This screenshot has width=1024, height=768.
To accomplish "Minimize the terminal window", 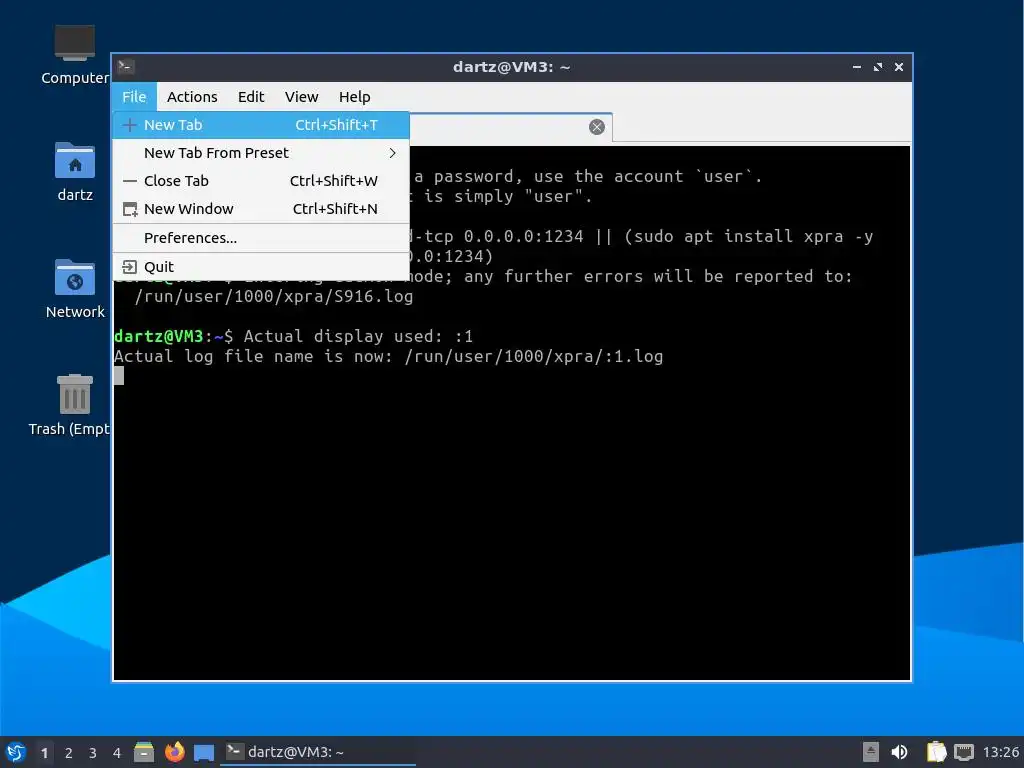I will click(857, 67).
